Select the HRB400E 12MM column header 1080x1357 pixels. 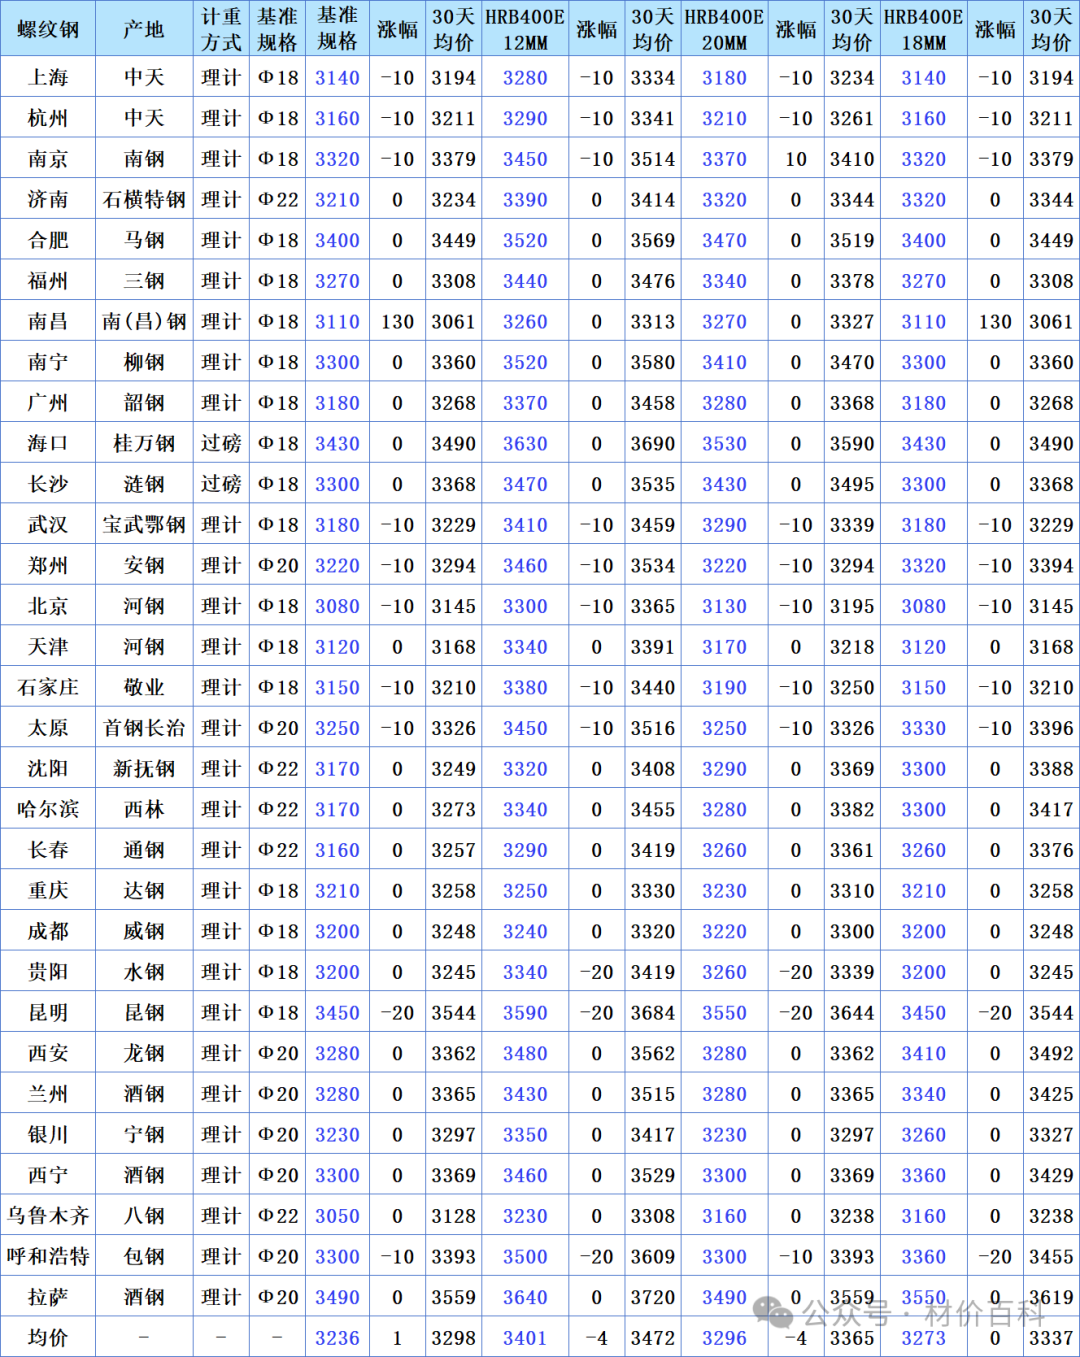tap(525, 29)
